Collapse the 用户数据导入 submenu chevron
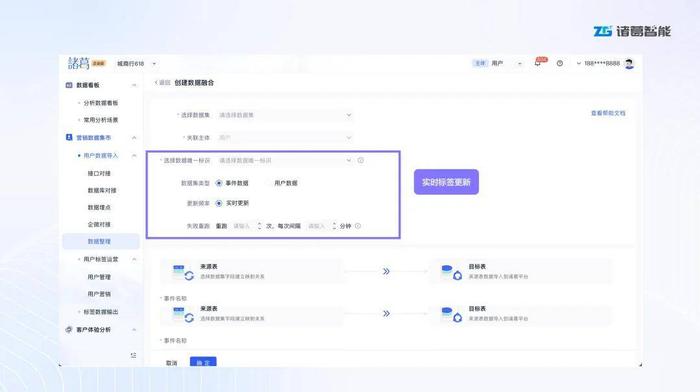 (x=134, y=155)
